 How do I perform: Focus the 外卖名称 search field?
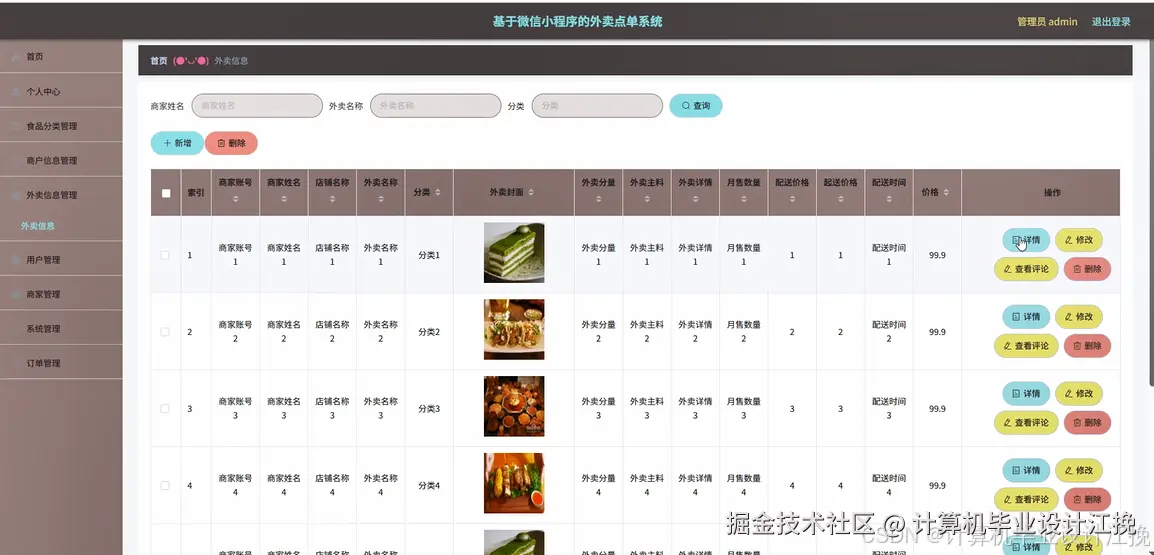click(x=436, y=105)
